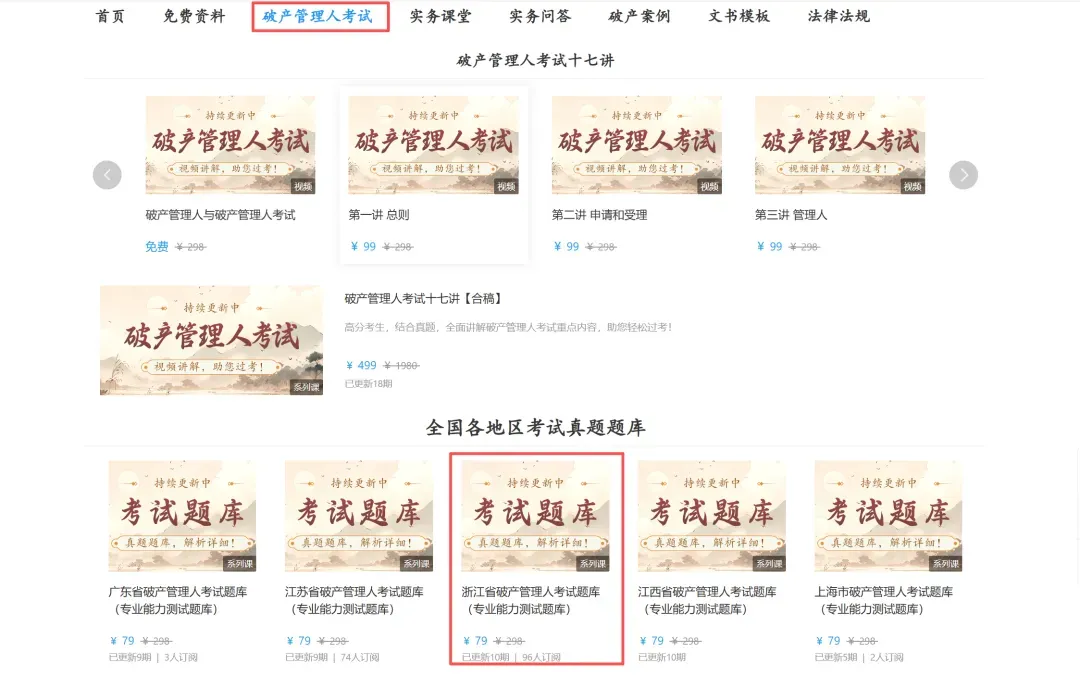Click the 十七讲 series course banner image
Image resolution: width=1080 pixels, height=675 pixels.
tap(211, 340)
